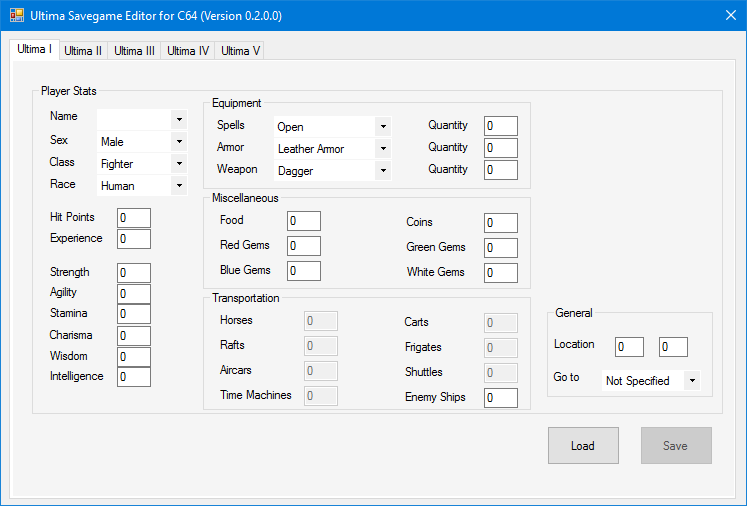Select the Wisdom input field
This screenshot has height=506, width=747.
134,357
